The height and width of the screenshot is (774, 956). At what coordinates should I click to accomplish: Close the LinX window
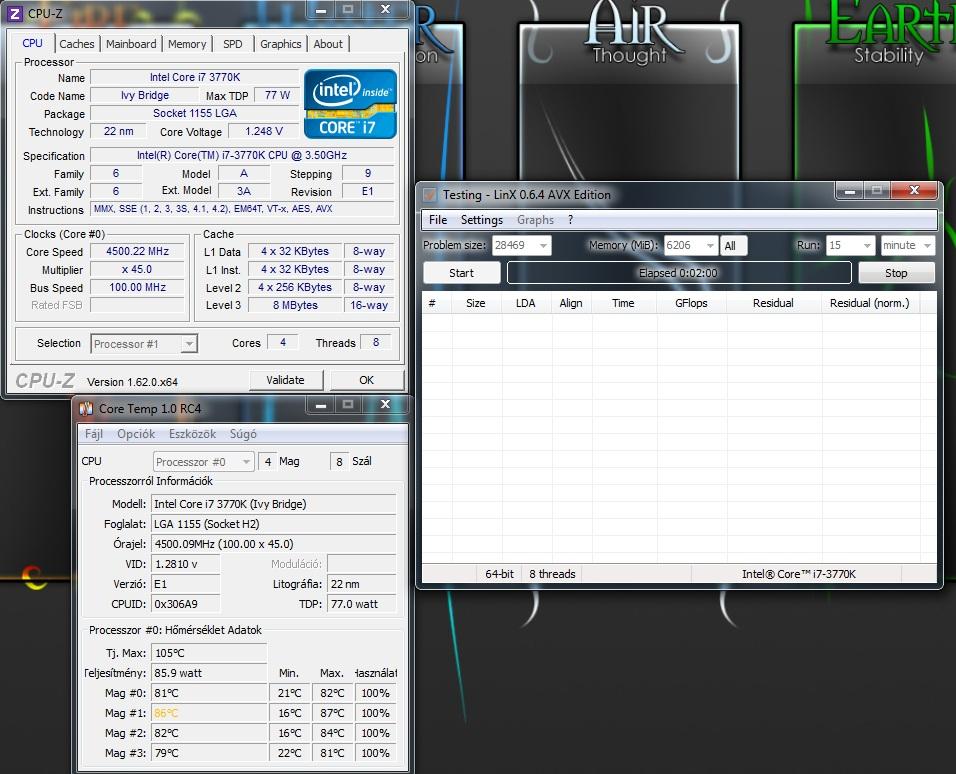(913, 191)
